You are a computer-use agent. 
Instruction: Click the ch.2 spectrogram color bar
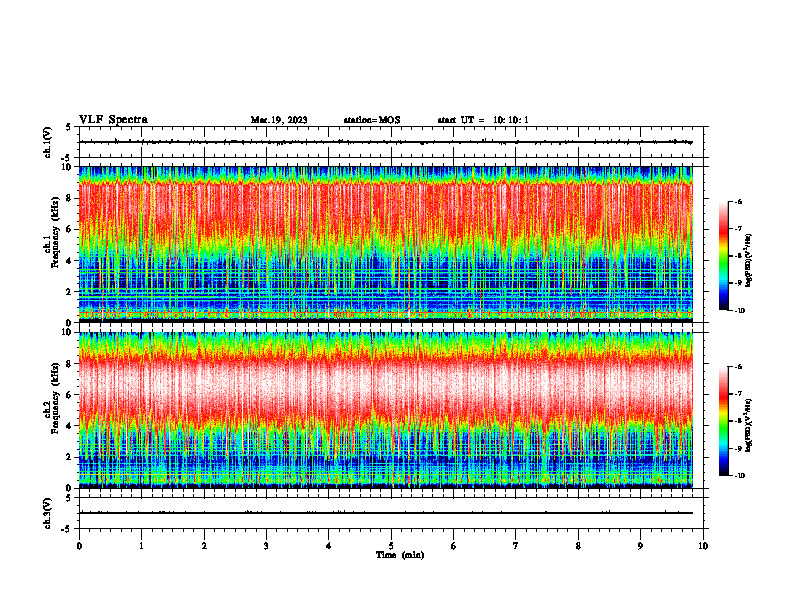(723, 421)
